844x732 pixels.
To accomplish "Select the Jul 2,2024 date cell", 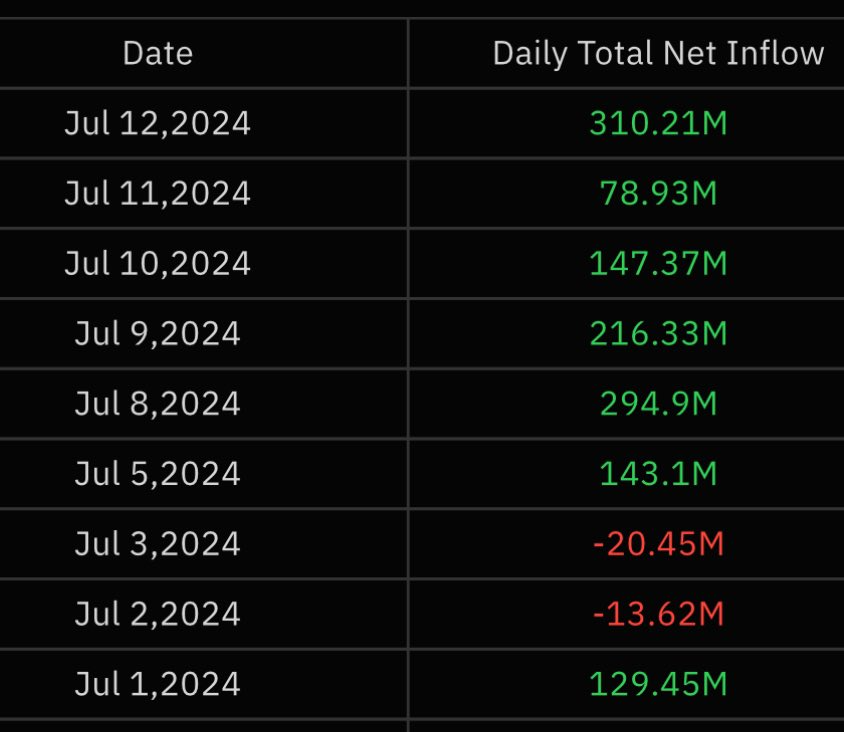I will coord(158,614).
